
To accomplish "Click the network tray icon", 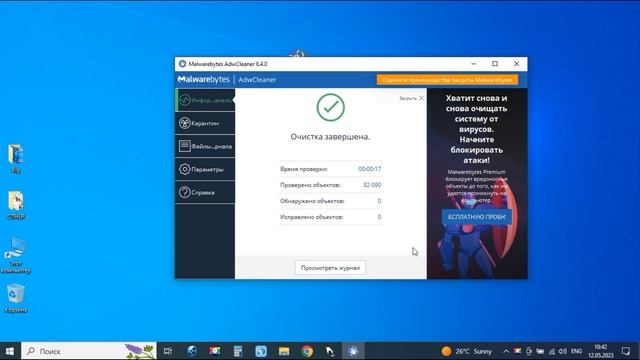I will (552, 351).
